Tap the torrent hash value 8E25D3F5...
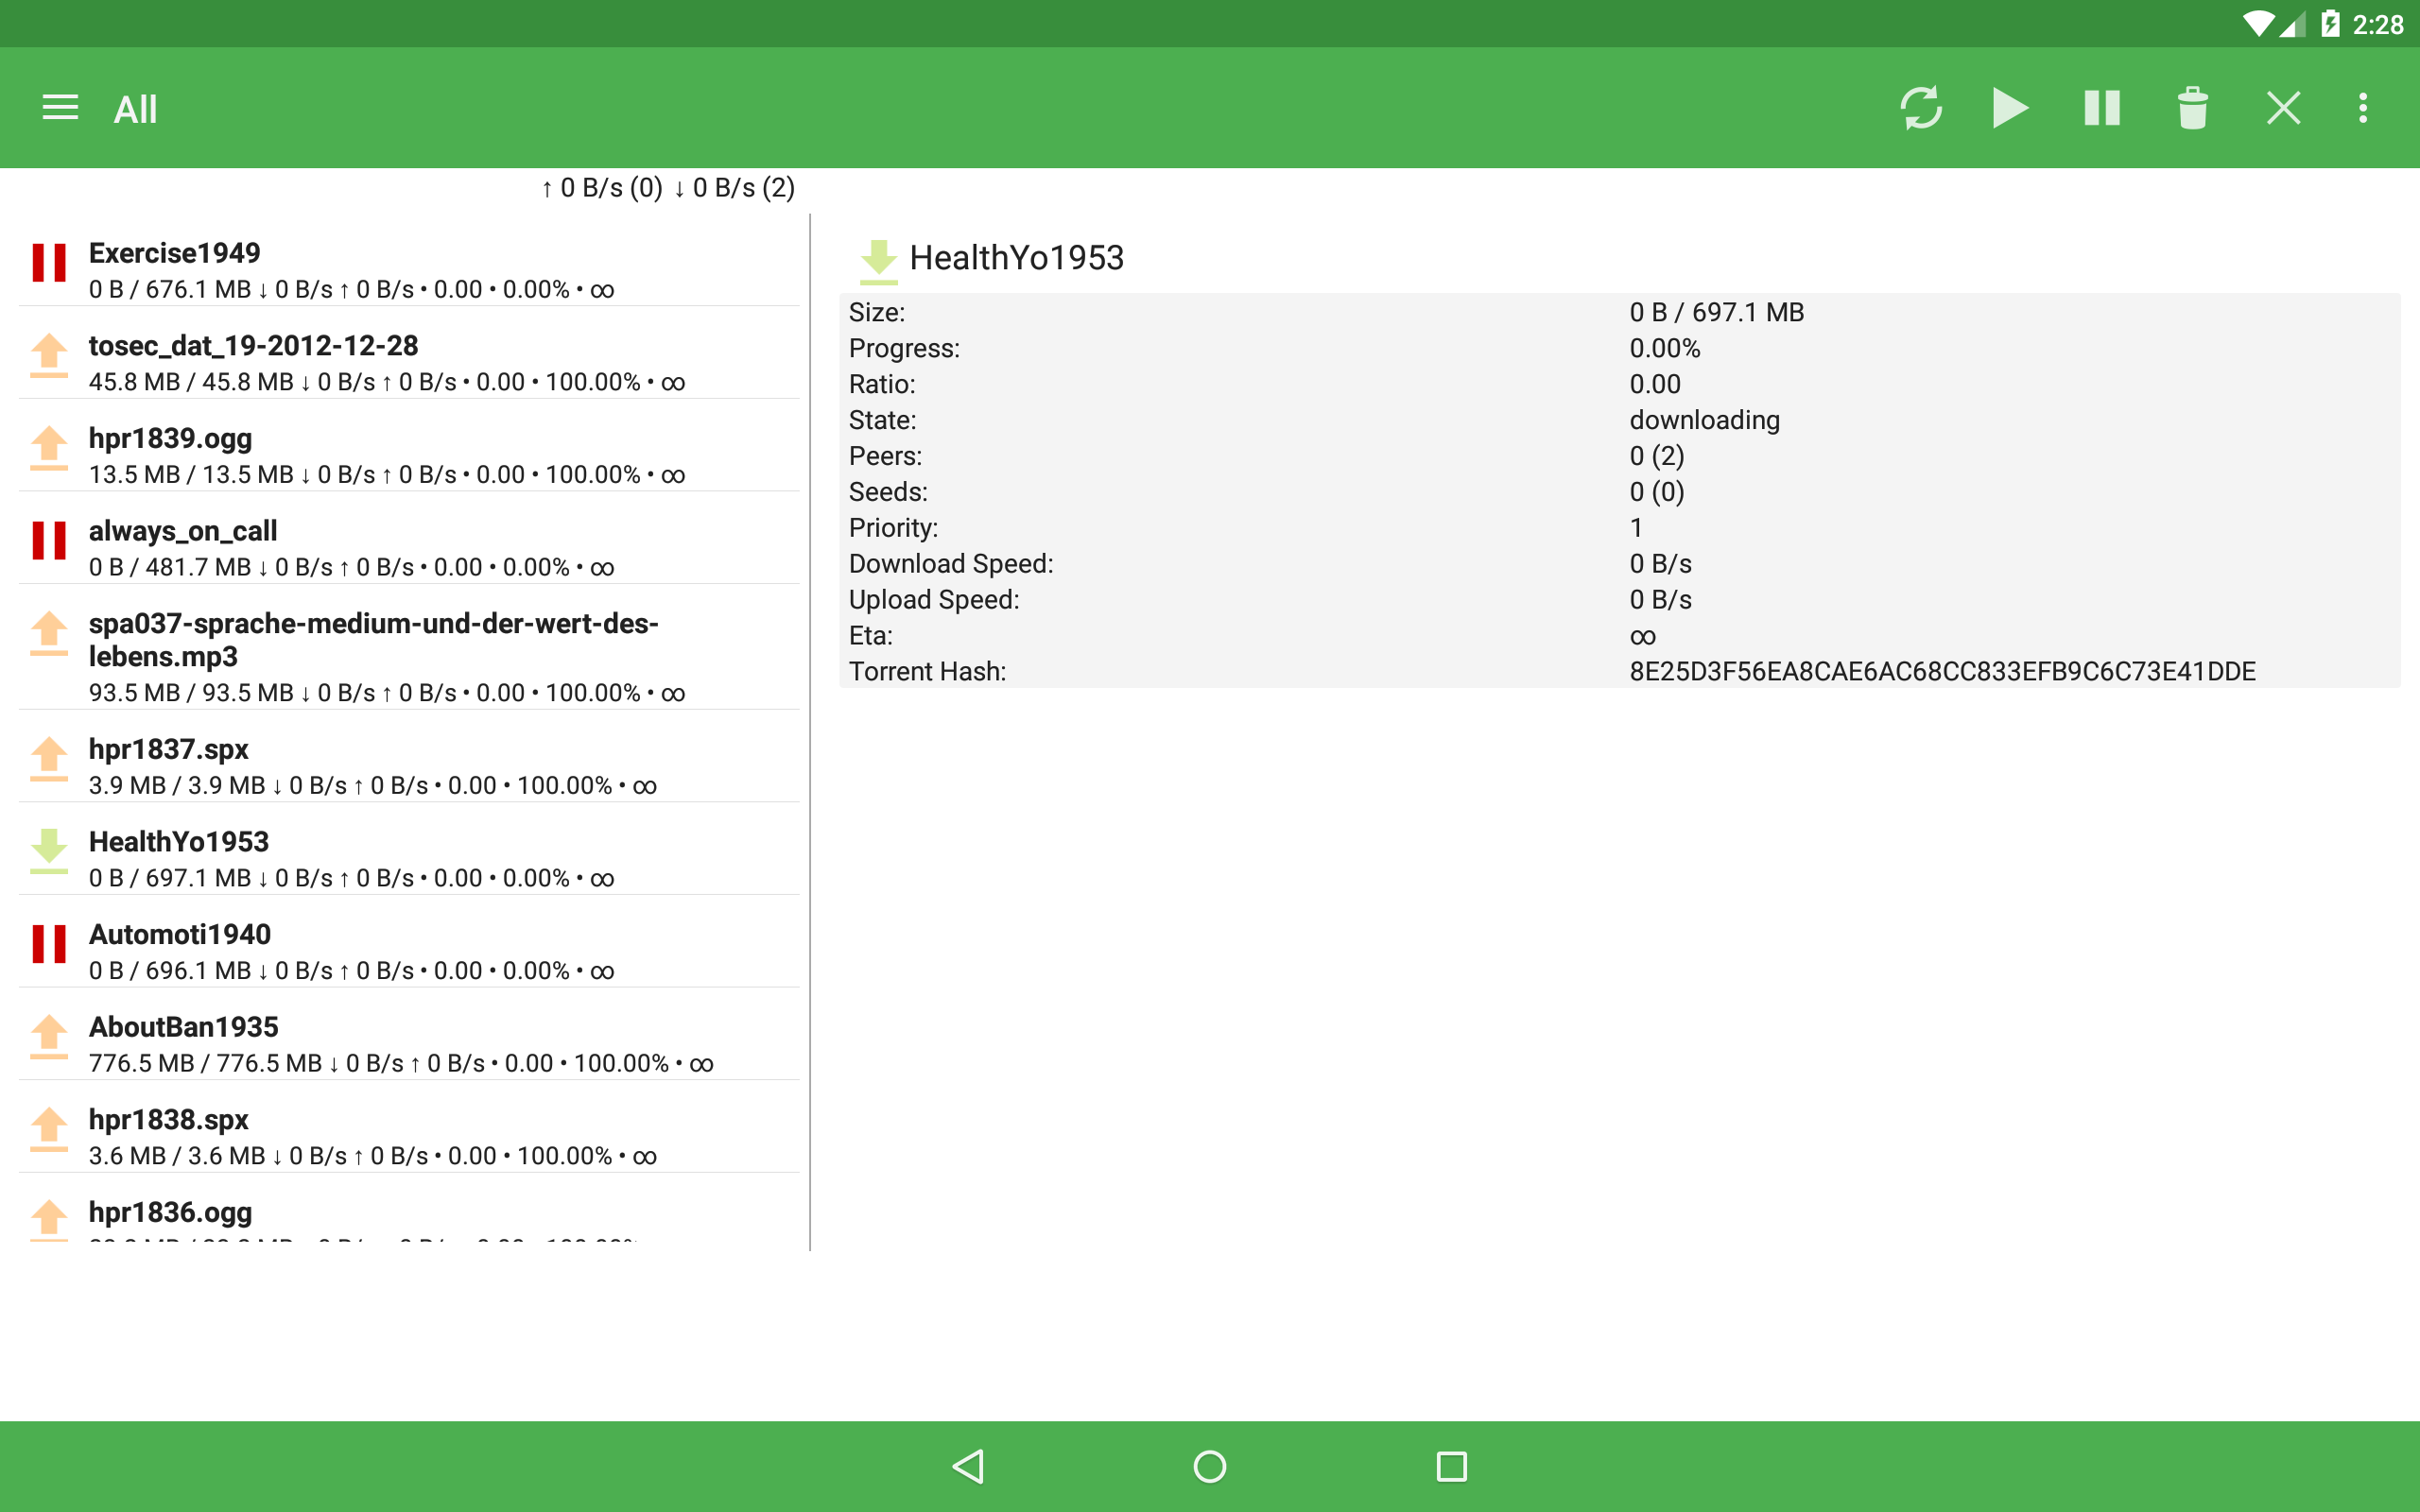The image size is (2420, 1512). click(x=1942, y=671)
